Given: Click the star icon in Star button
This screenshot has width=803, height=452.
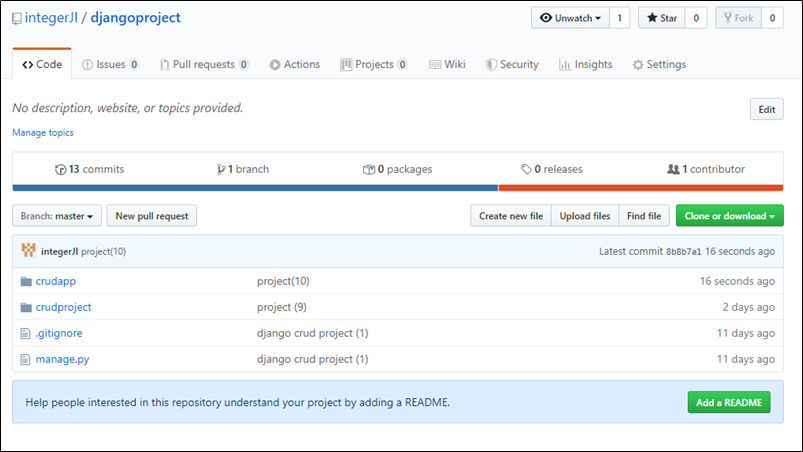Looking at the screenshot, I should click(652, 18).
